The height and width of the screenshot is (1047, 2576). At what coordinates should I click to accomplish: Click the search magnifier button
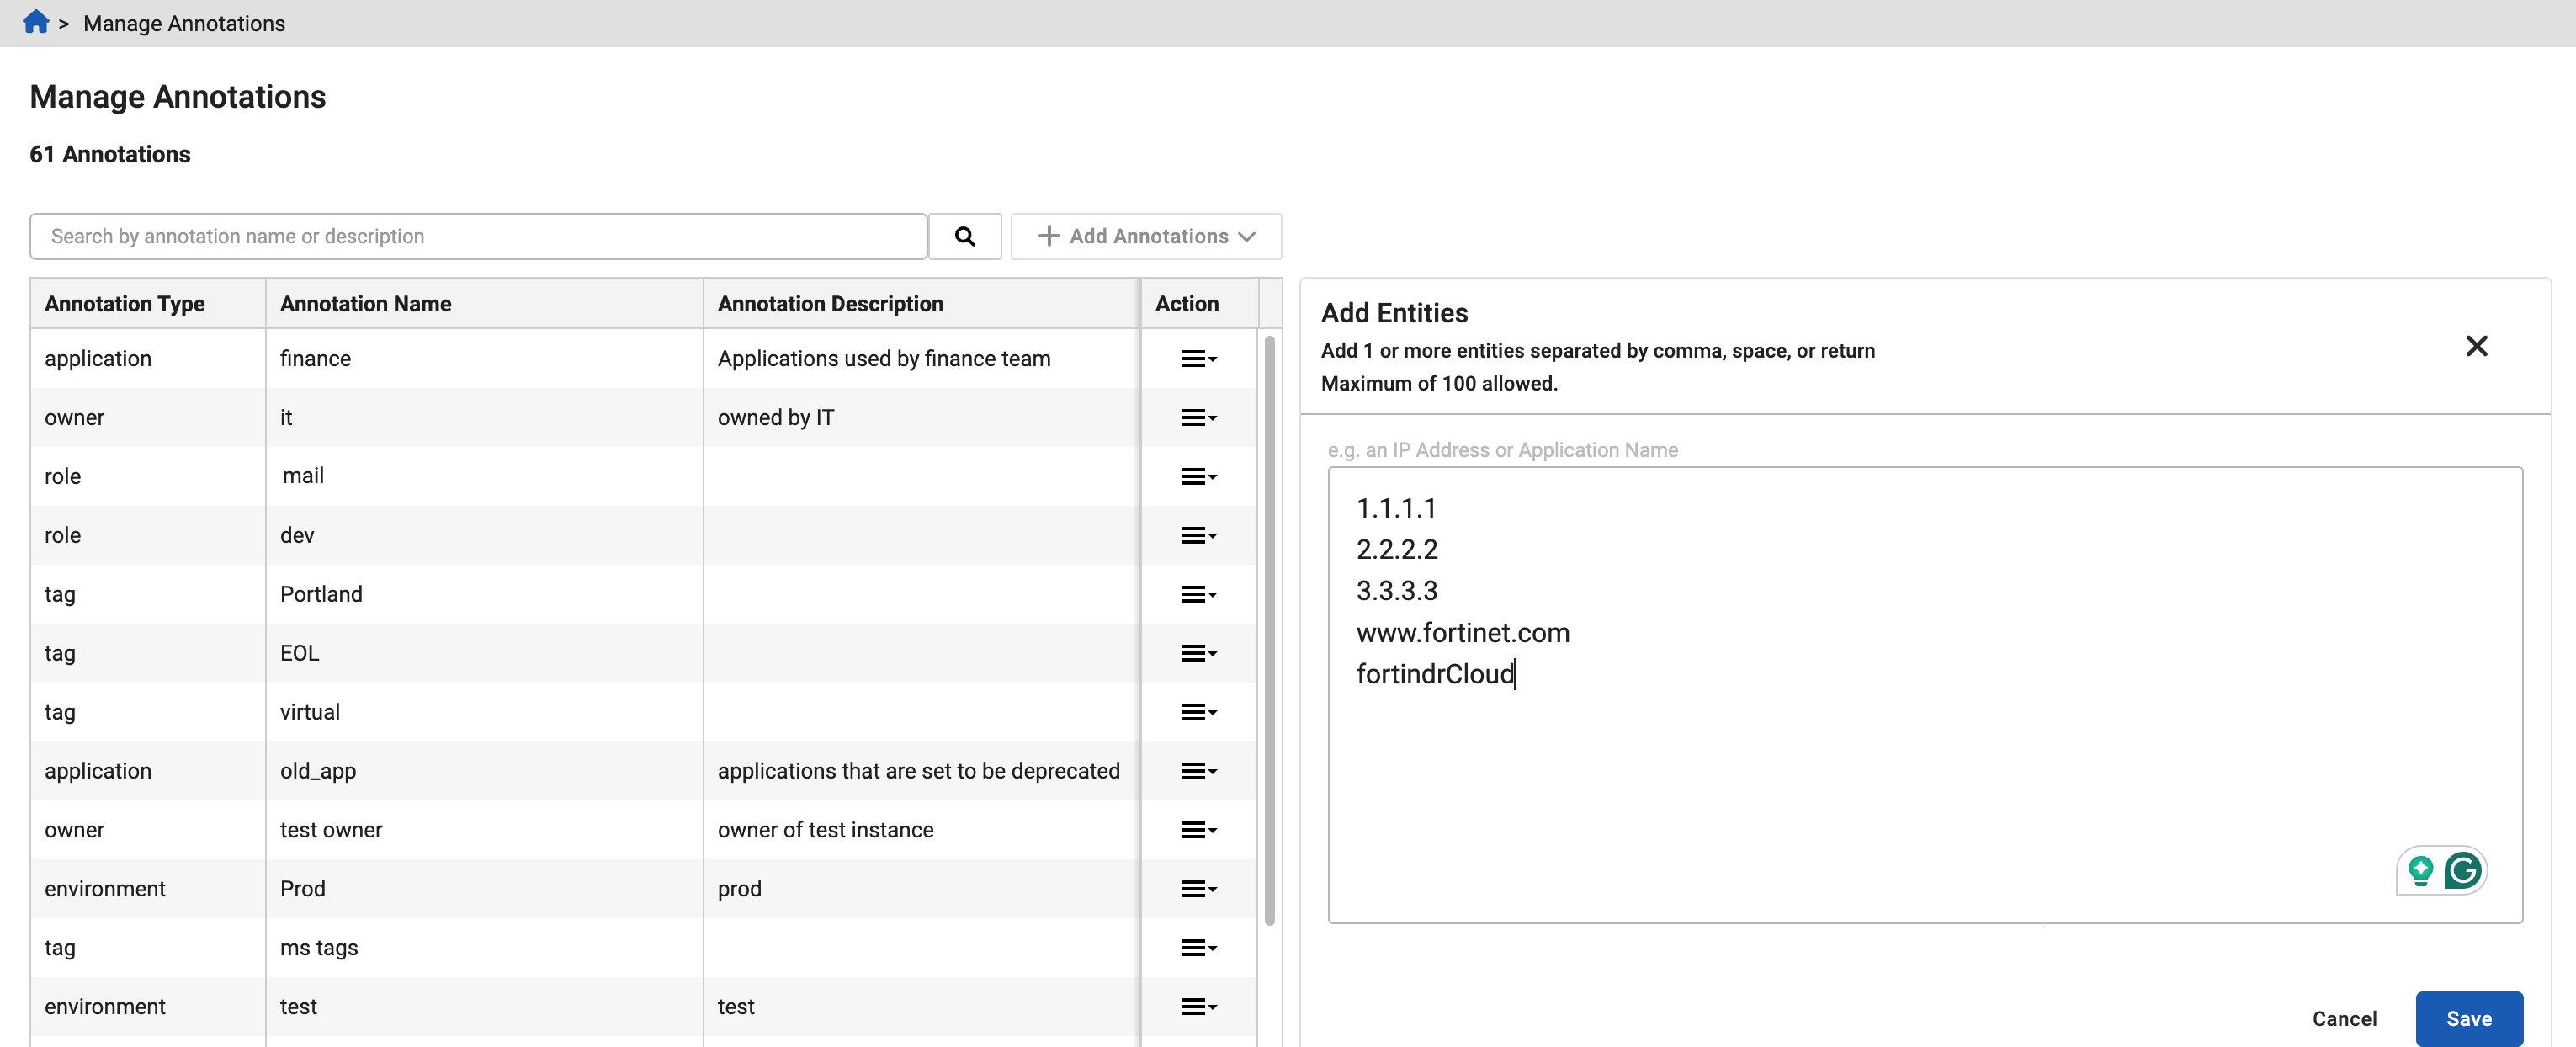pos(964,236)
